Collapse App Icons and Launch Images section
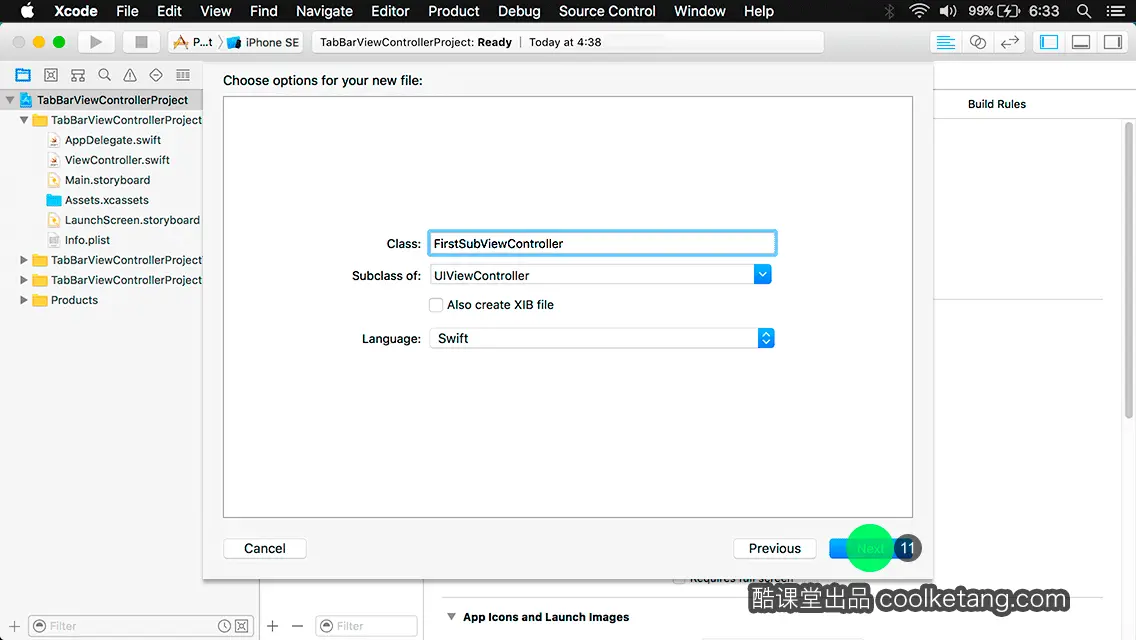Viewport: 1136px width, 640px height. 451,617
